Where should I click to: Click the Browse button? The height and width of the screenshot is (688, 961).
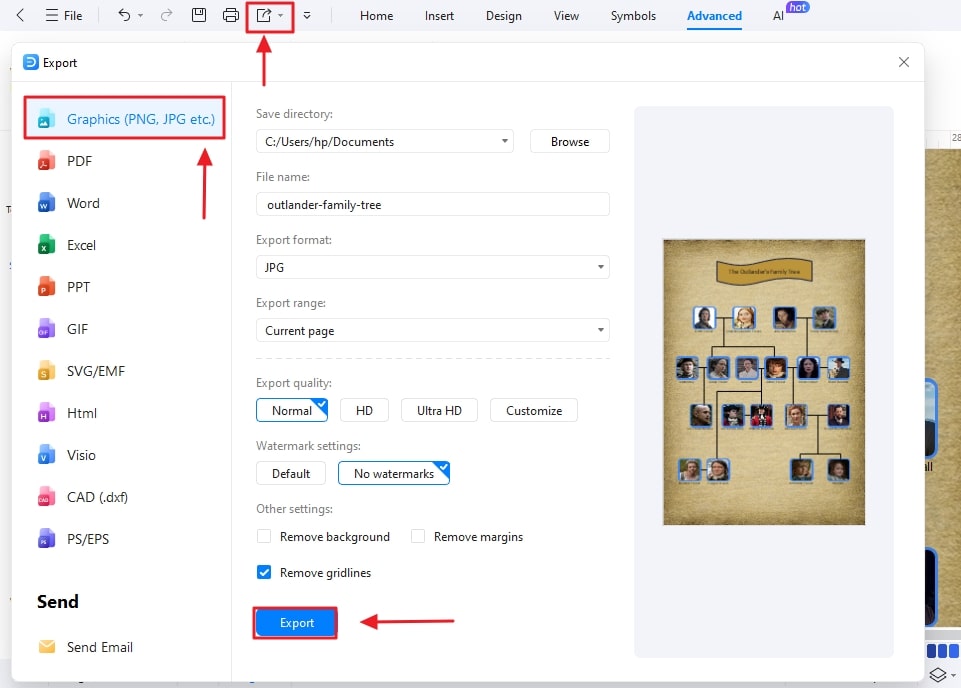tap(569, 141)
